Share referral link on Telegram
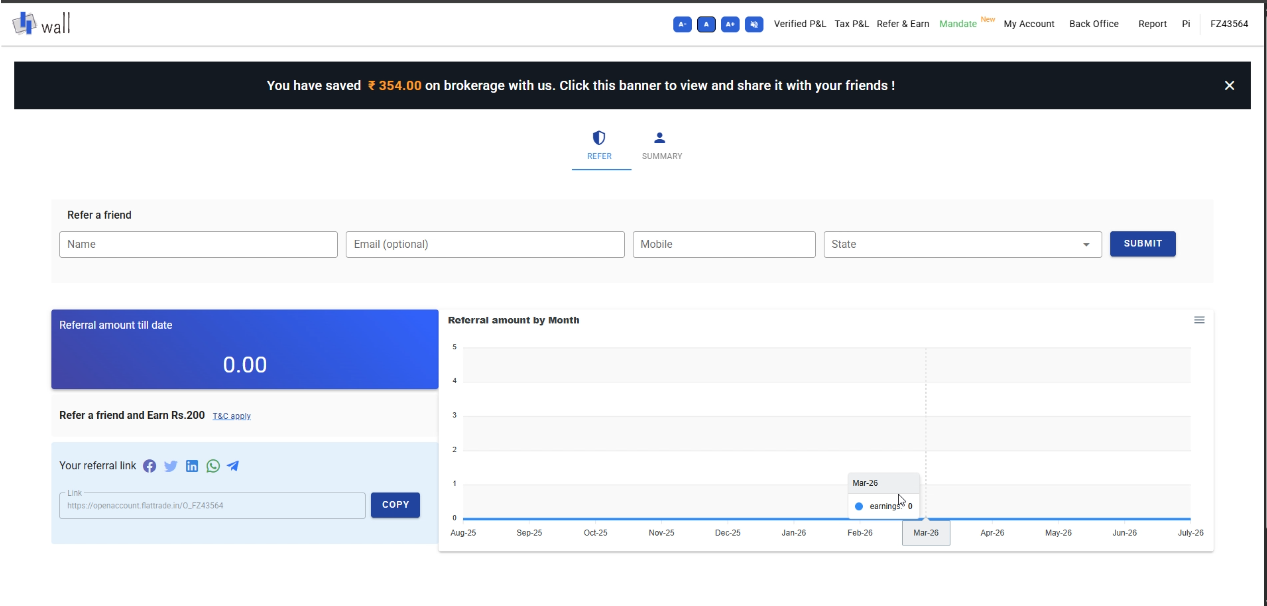 233,466
